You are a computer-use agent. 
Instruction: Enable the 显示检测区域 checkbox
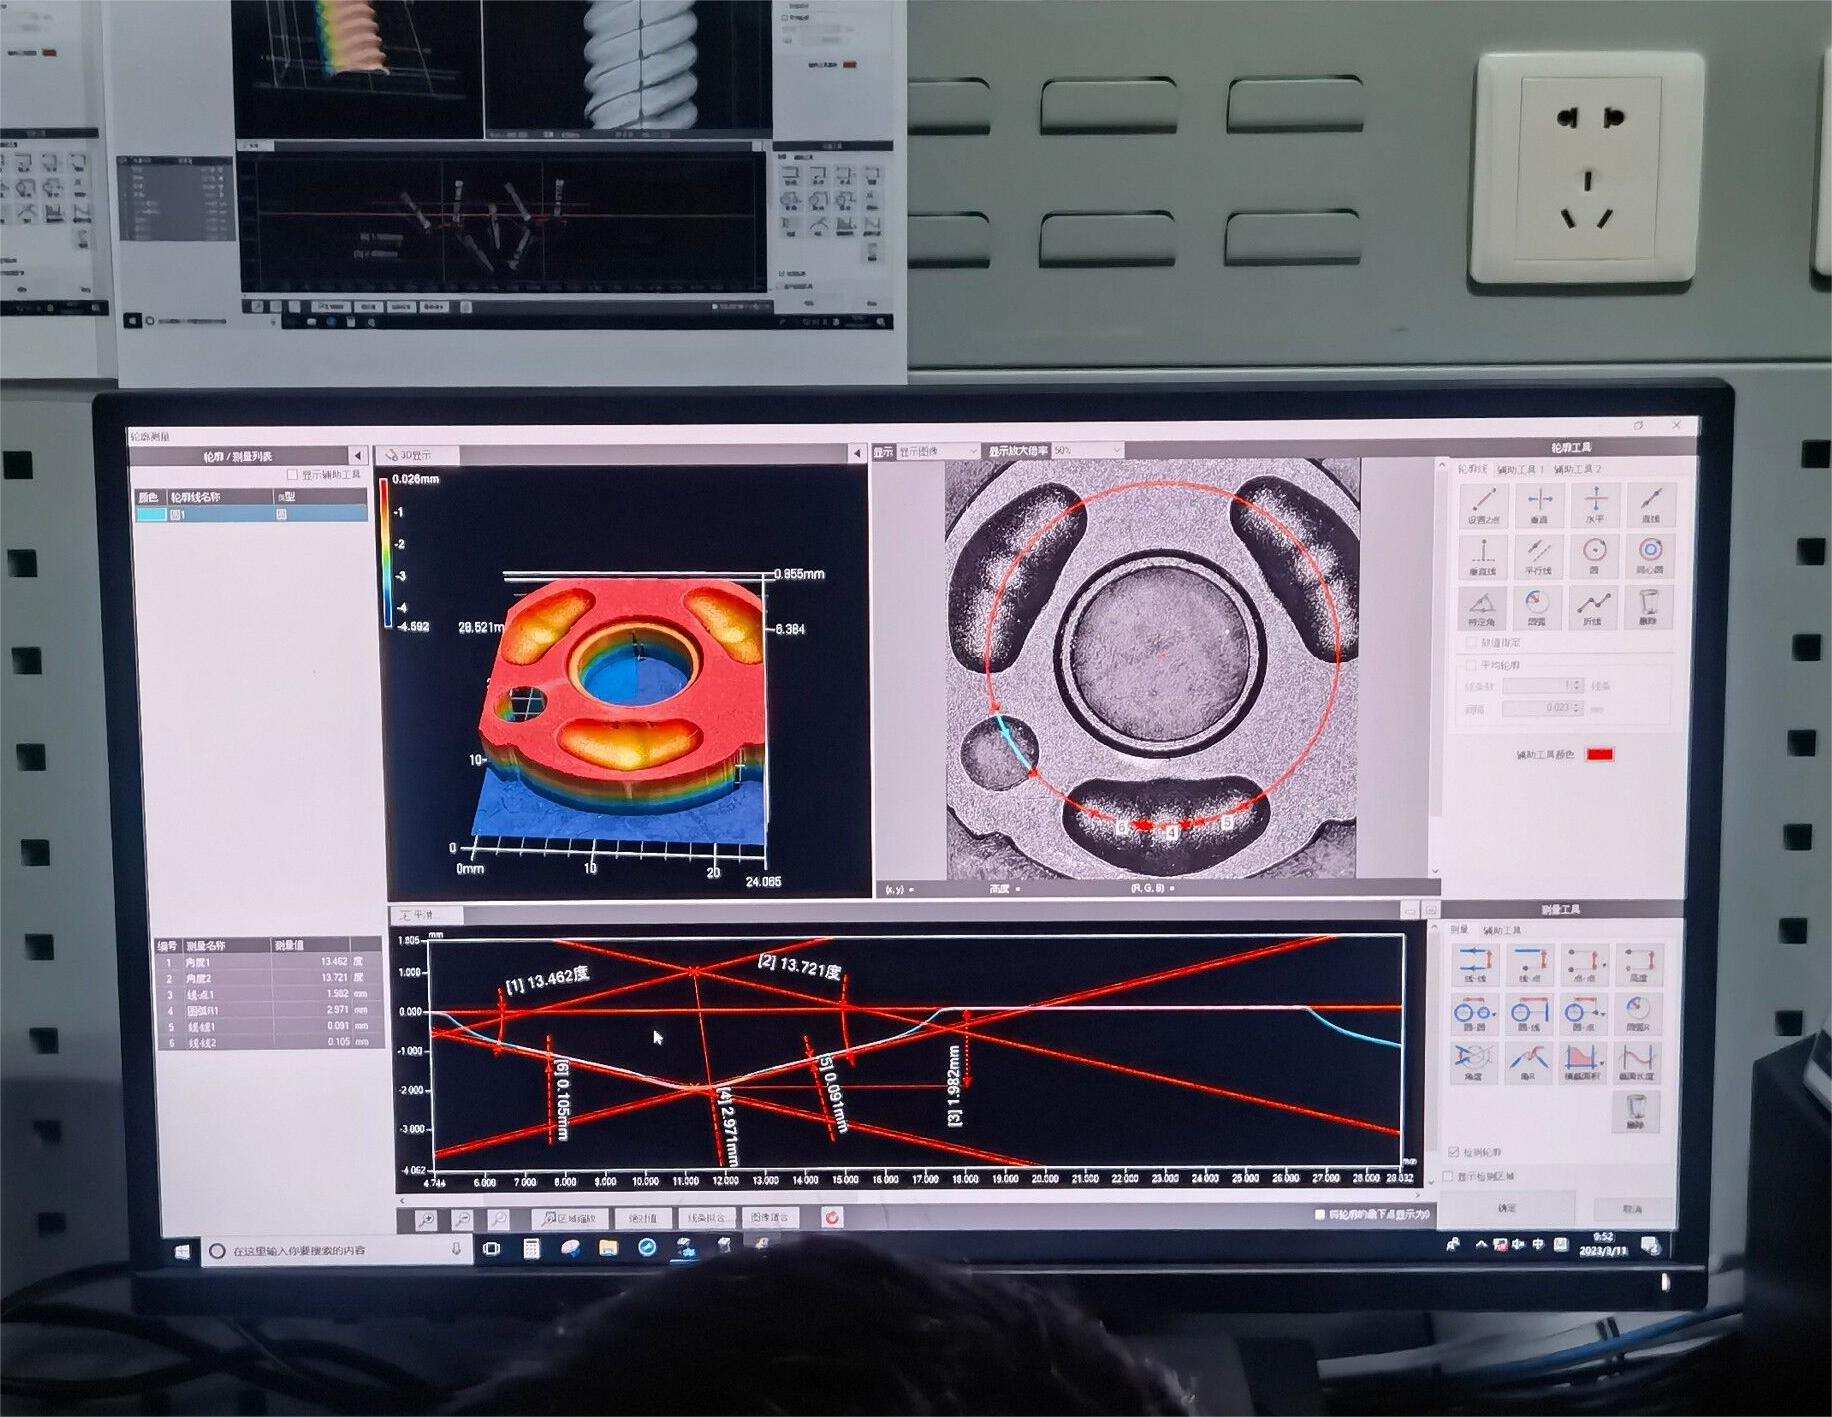point(1449,1177)
